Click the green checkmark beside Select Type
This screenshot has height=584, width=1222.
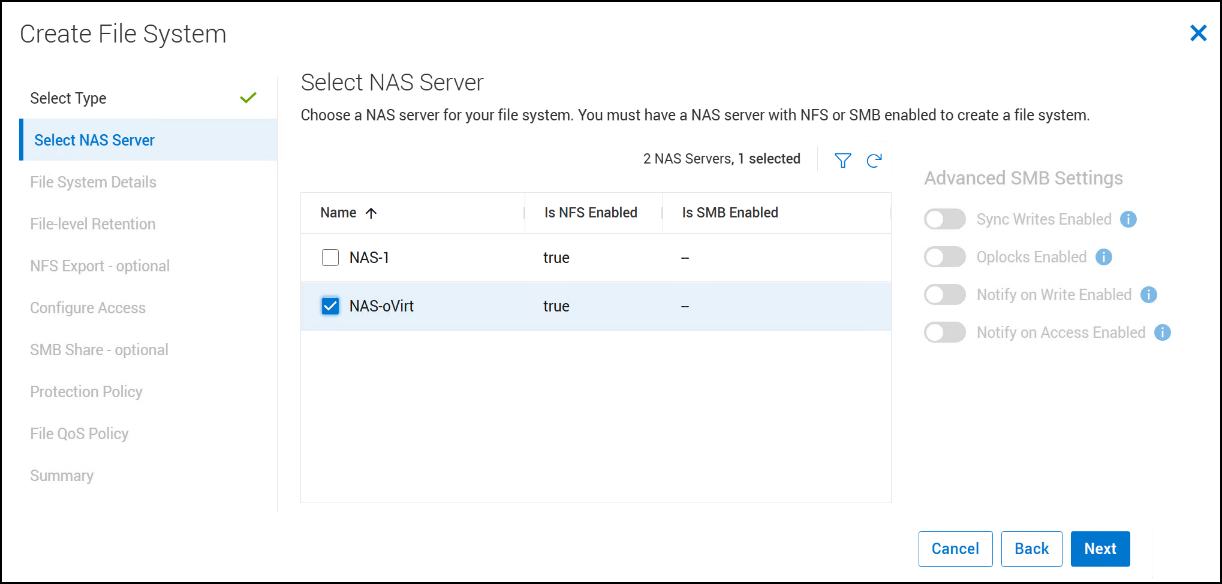pos(249,98)
